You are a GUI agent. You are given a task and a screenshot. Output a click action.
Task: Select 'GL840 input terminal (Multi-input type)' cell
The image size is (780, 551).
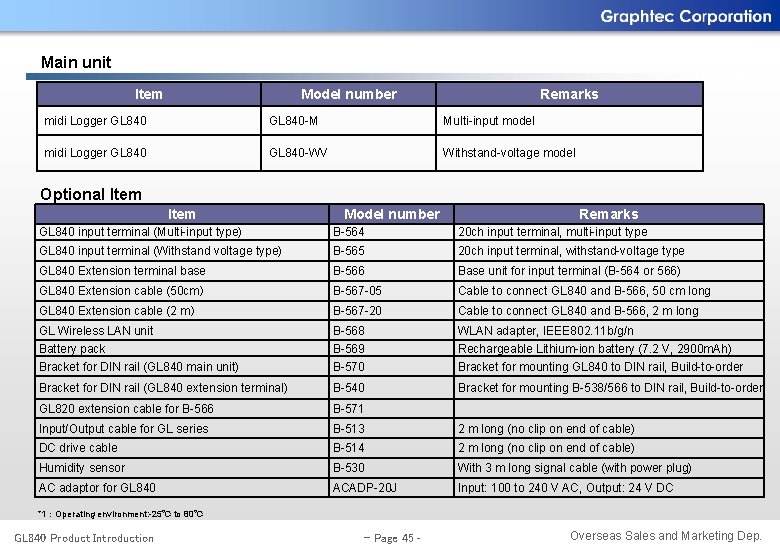(182, 232)
